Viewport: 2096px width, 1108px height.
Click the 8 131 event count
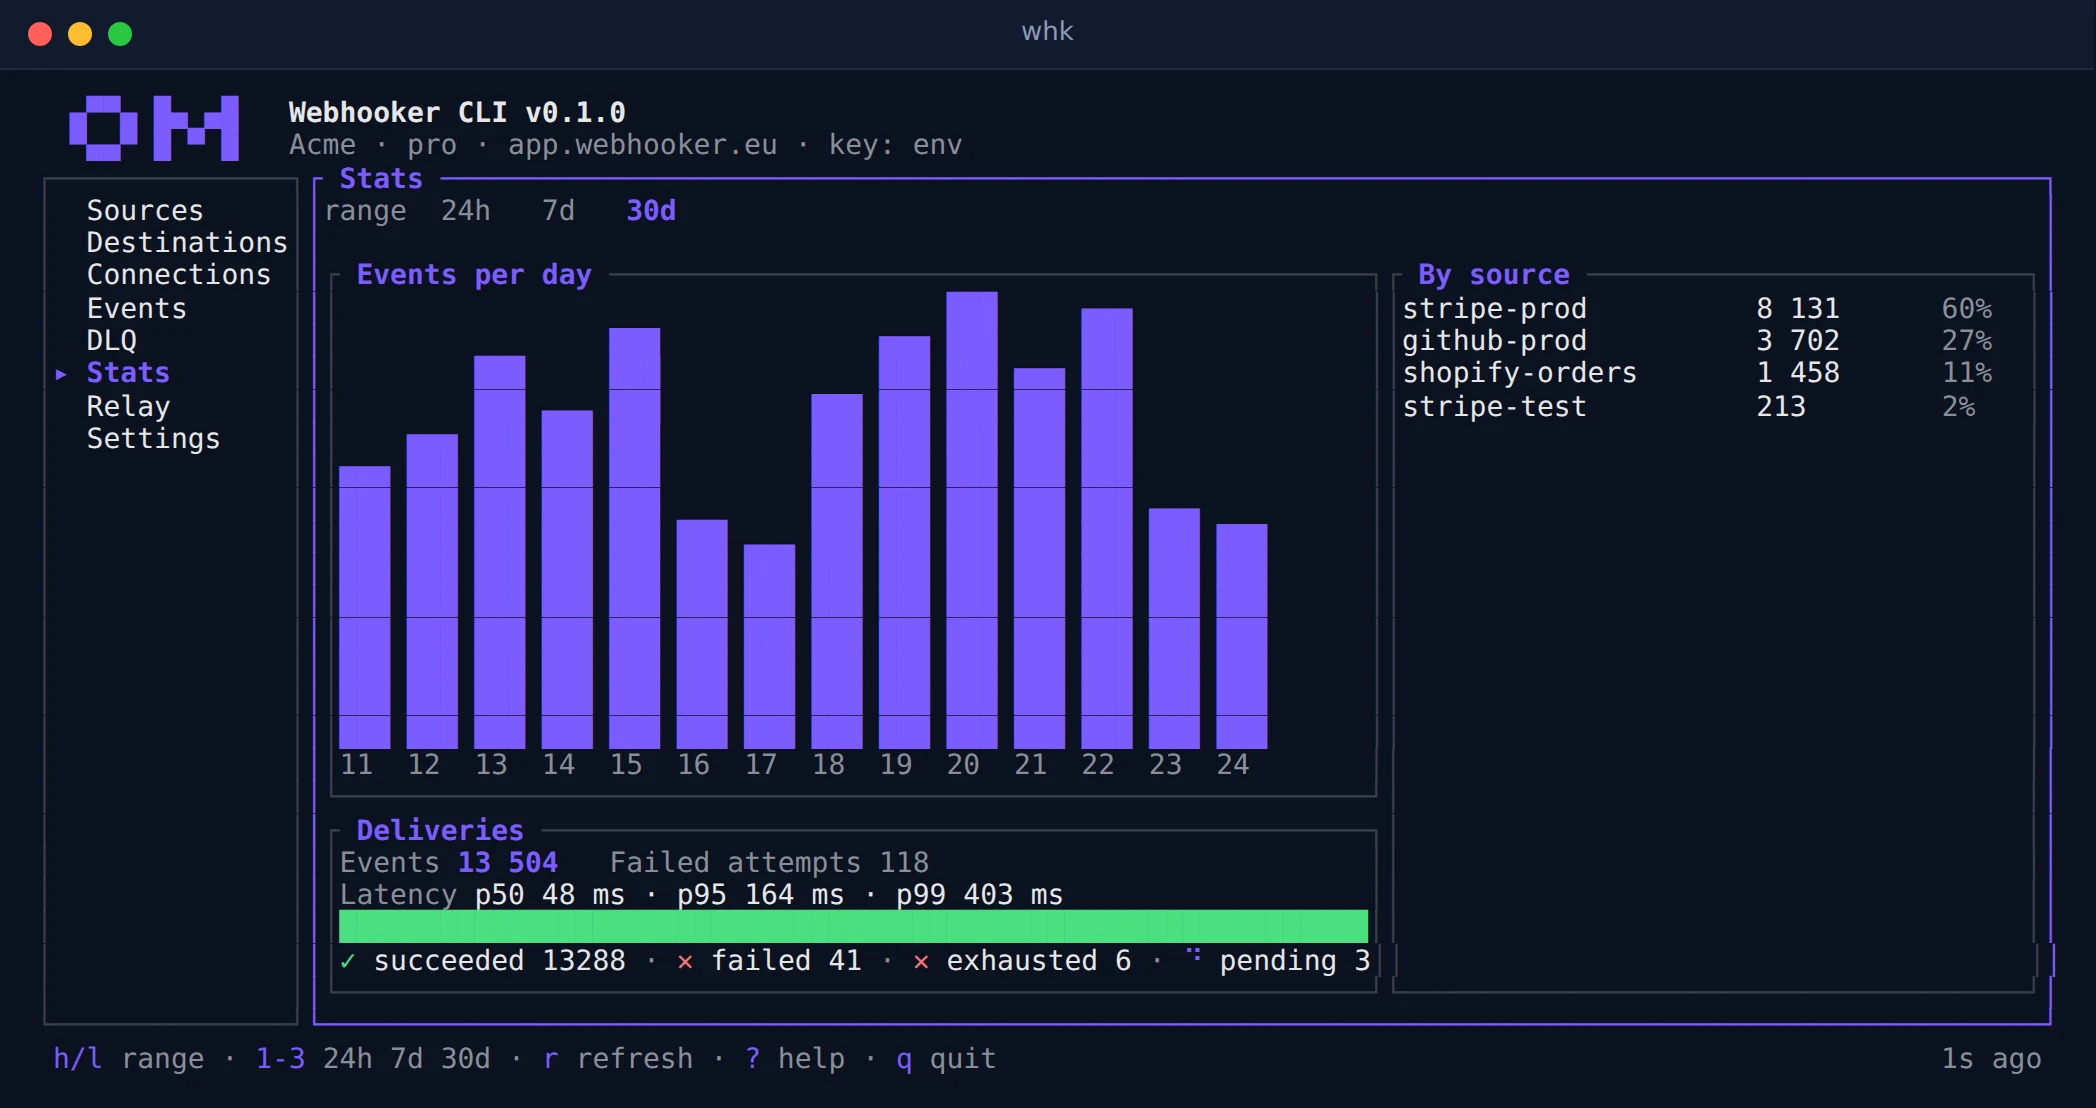pos(1798,308)
